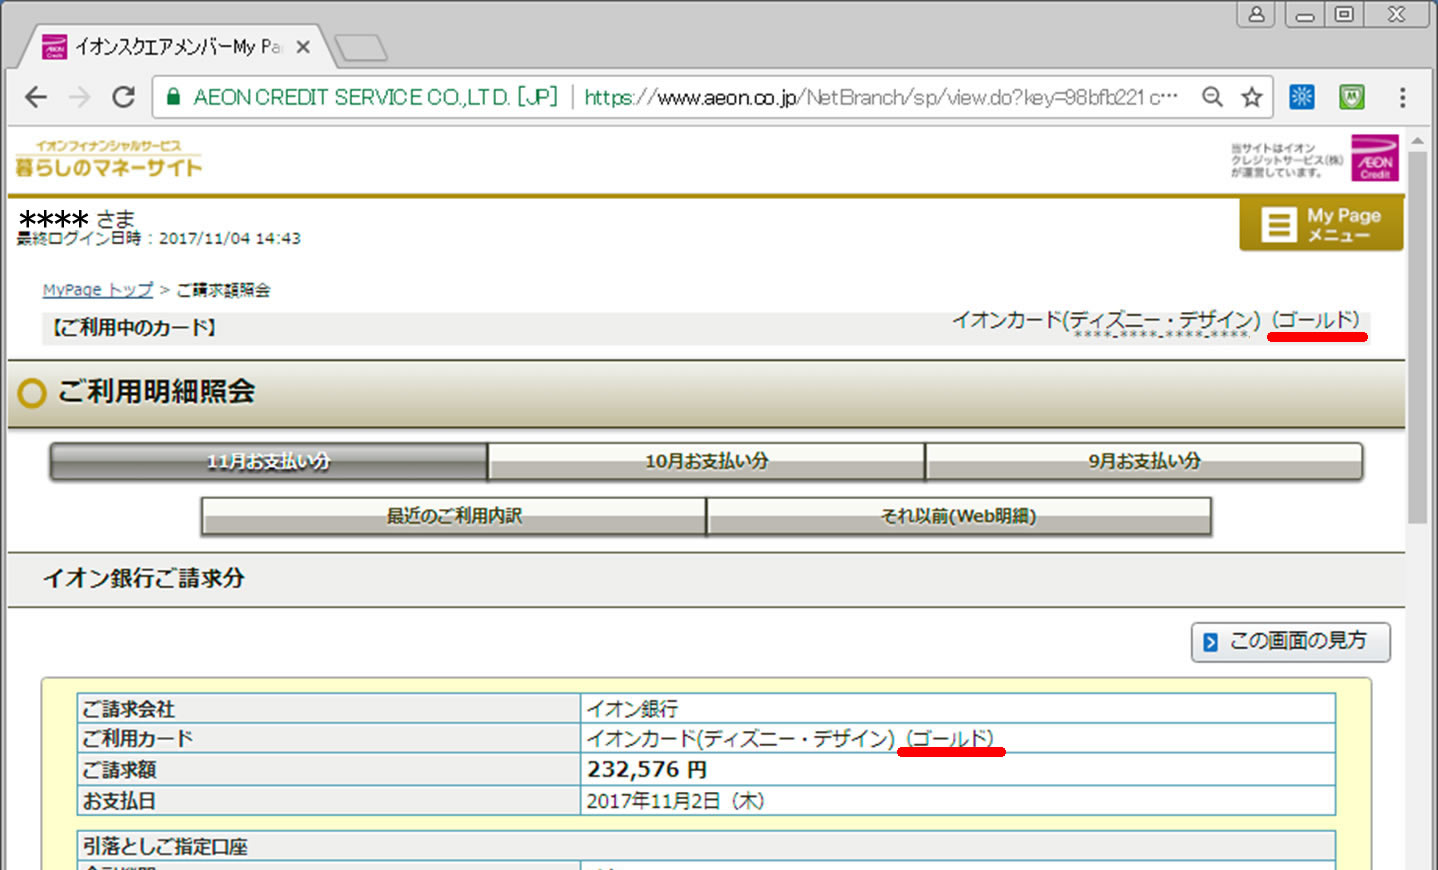1438x870 pixels.
Task: Open それ以前(Web明細) tab
Action: pyautogui.click(x=959, y=516)
